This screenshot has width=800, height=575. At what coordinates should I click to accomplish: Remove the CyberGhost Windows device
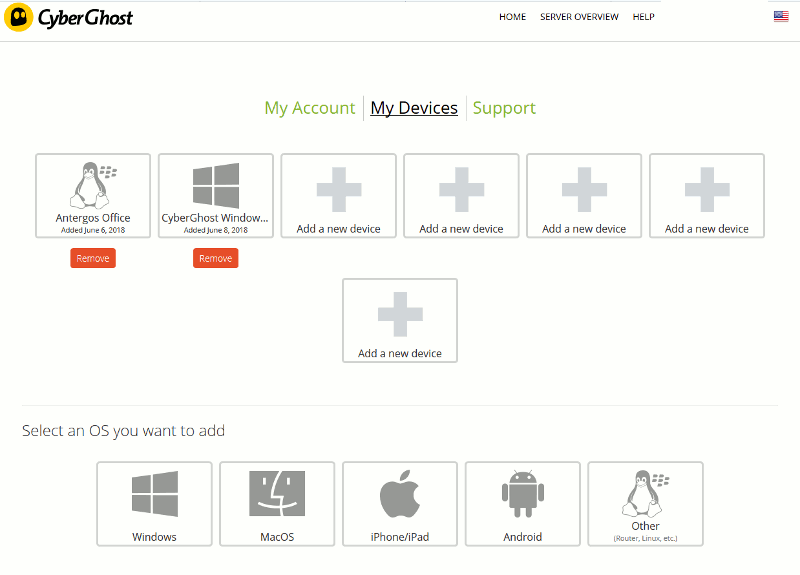point(215,258)
